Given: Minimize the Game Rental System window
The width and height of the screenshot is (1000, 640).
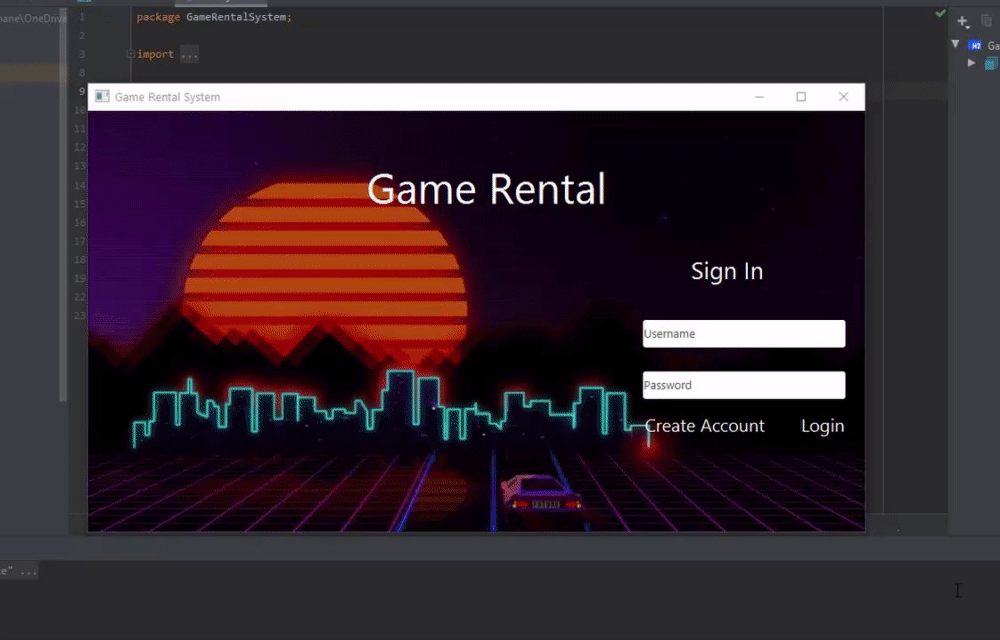Looking at the screenshot, I should (759, 97).
